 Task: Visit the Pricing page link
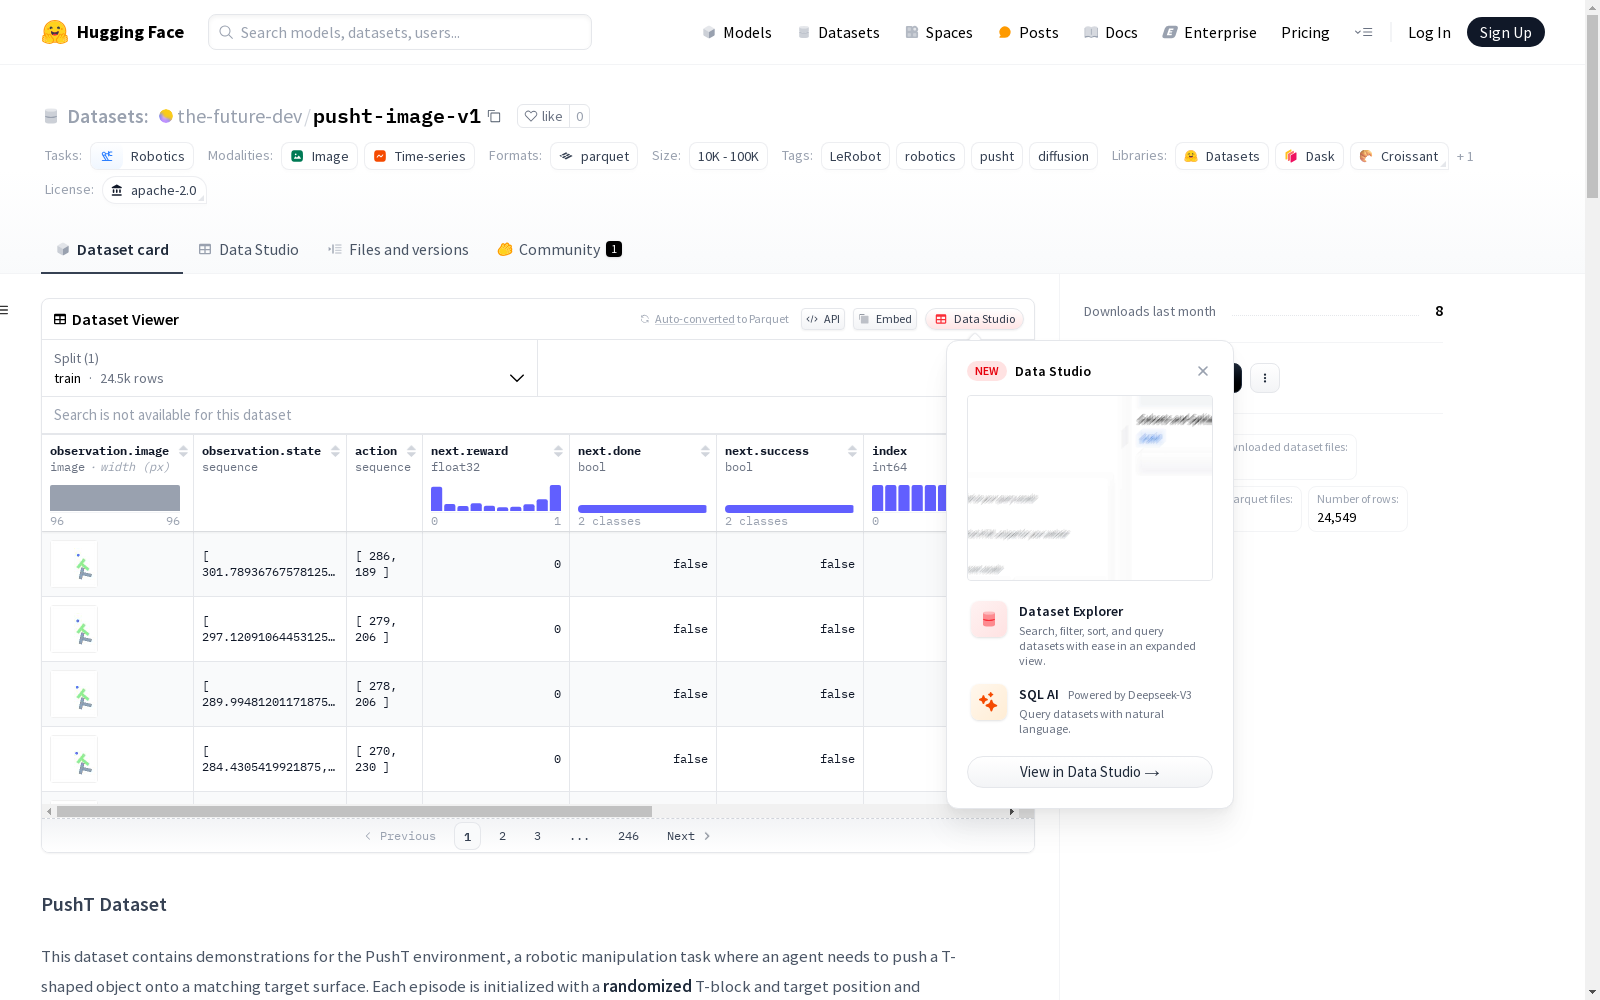pos(1305,32)
